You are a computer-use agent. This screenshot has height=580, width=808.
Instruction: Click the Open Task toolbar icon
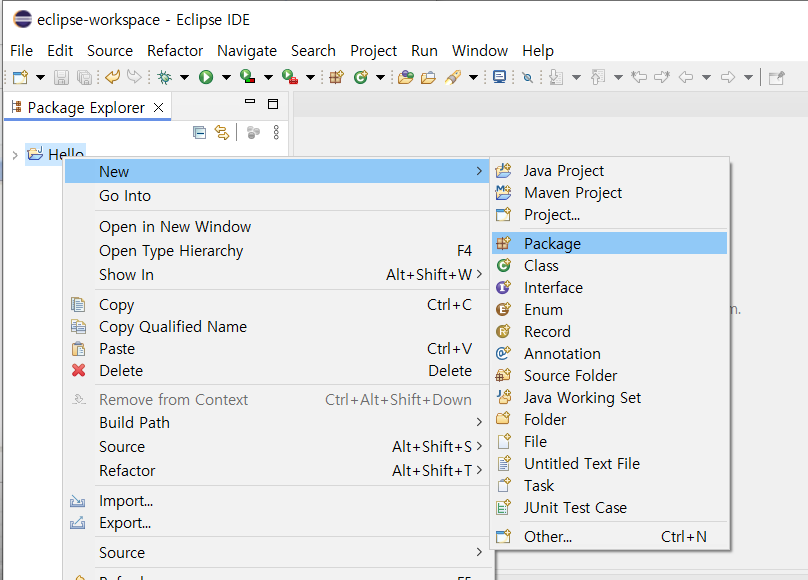tap(428, 77)
